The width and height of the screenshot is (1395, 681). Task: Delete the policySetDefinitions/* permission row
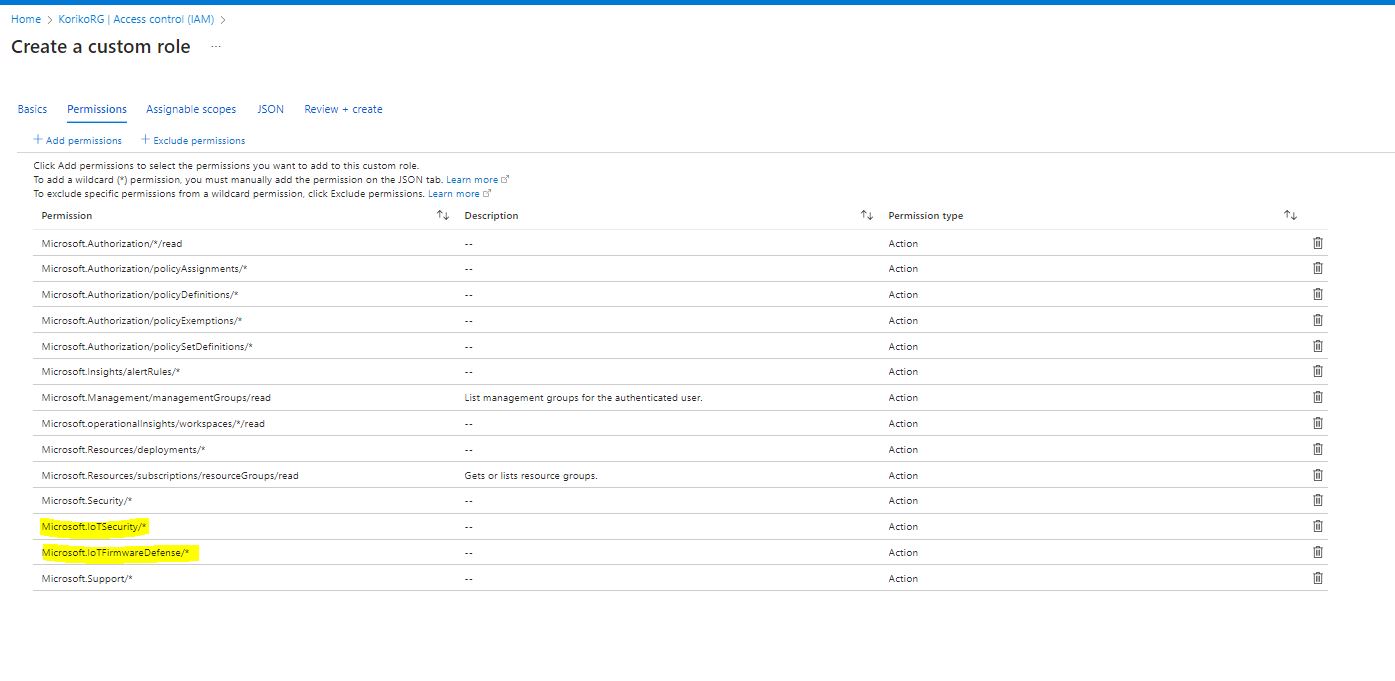(x=1317, y=346)
